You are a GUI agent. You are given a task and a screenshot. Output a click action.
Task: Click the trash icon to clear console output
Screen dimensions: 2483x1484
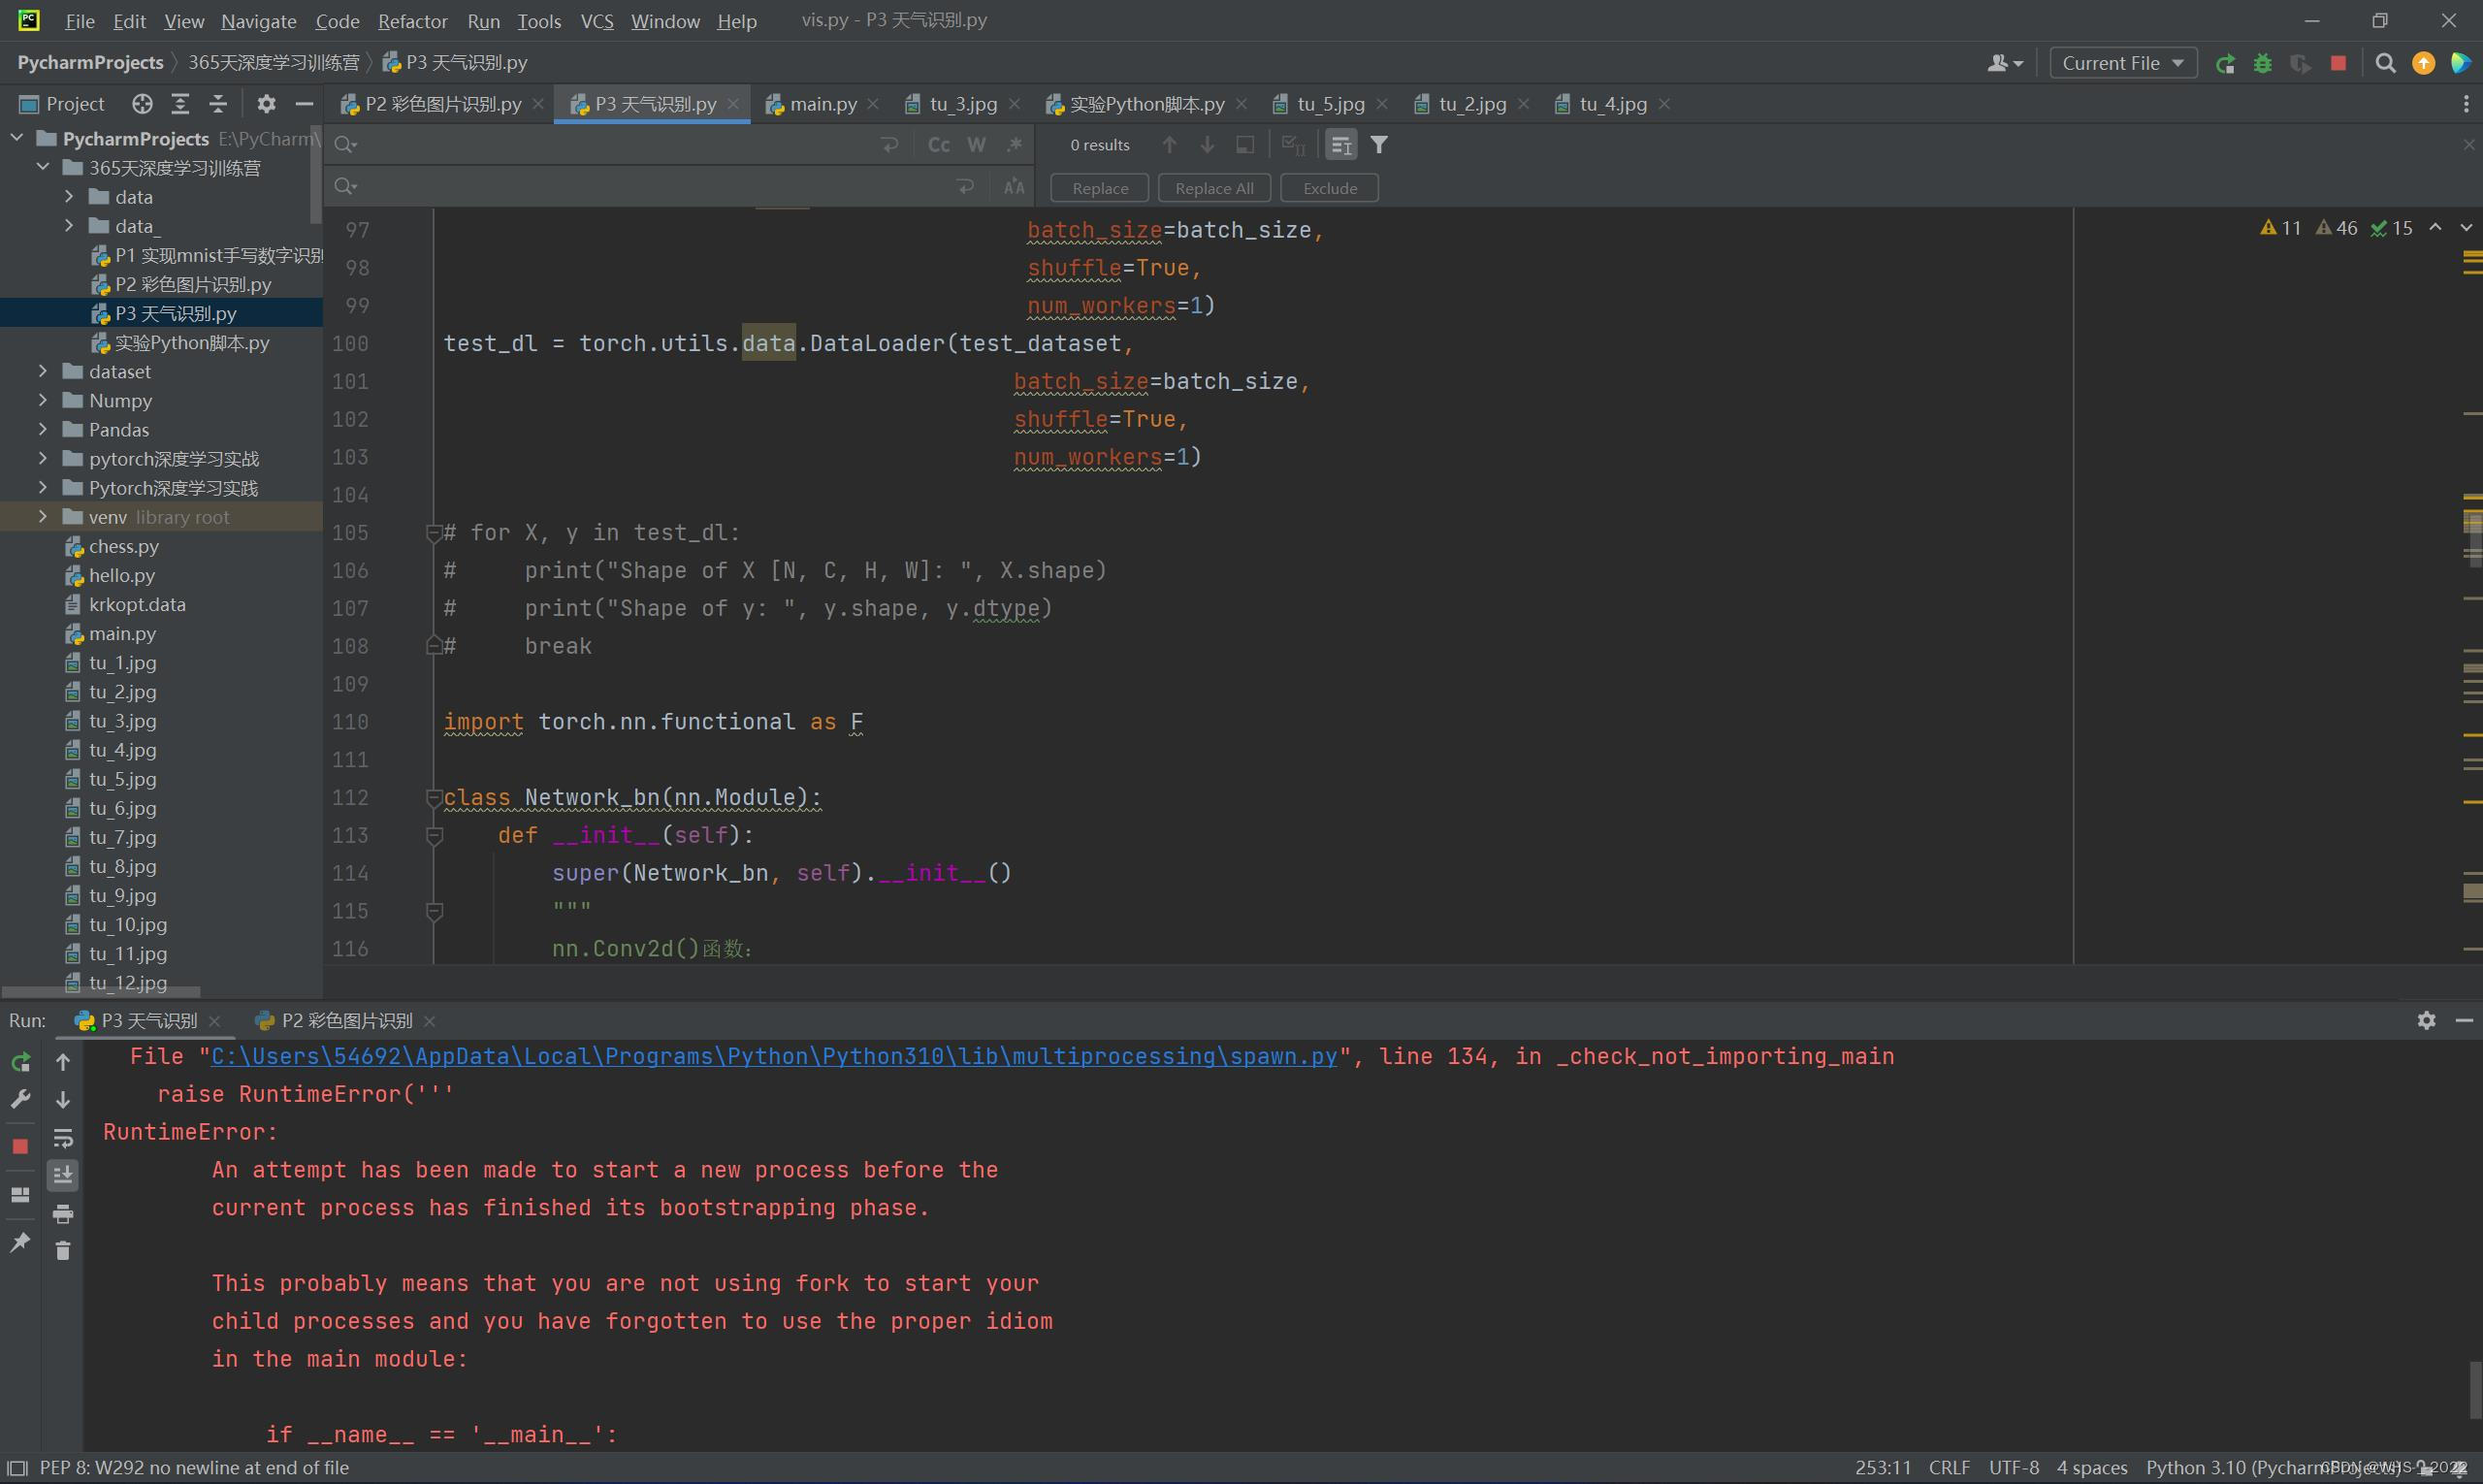63,1251
